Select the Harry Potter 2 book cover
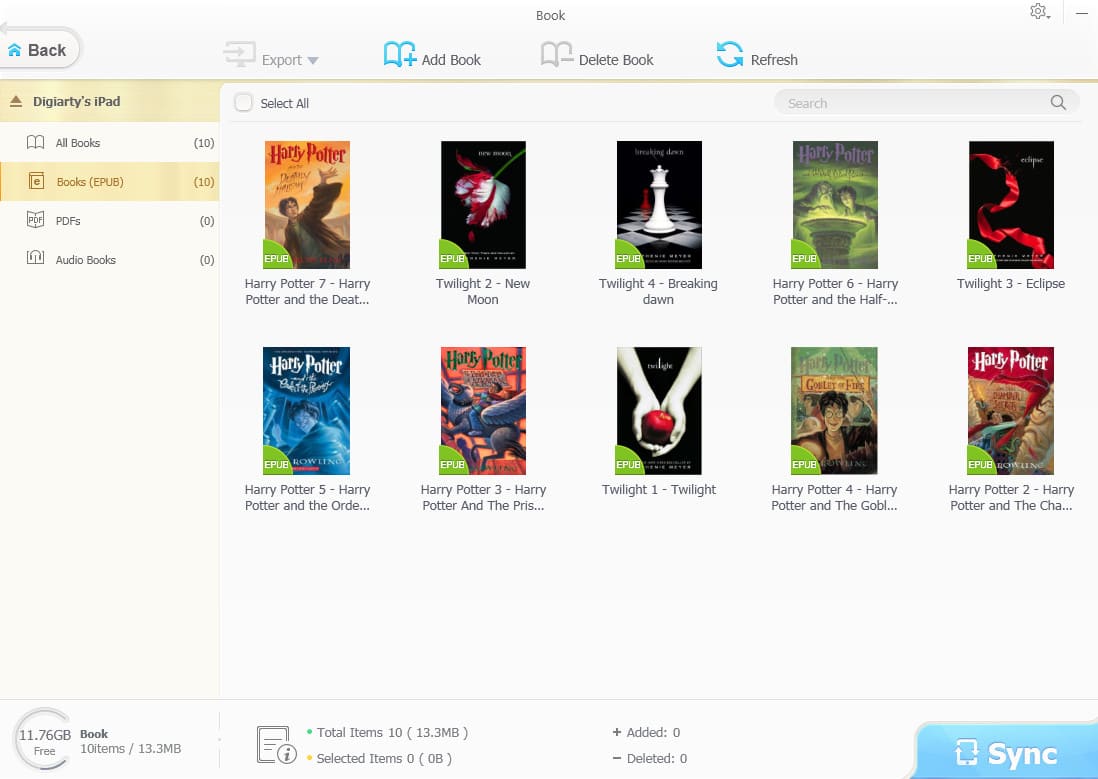1098x779 pixels. click(x=1010, y=411)
